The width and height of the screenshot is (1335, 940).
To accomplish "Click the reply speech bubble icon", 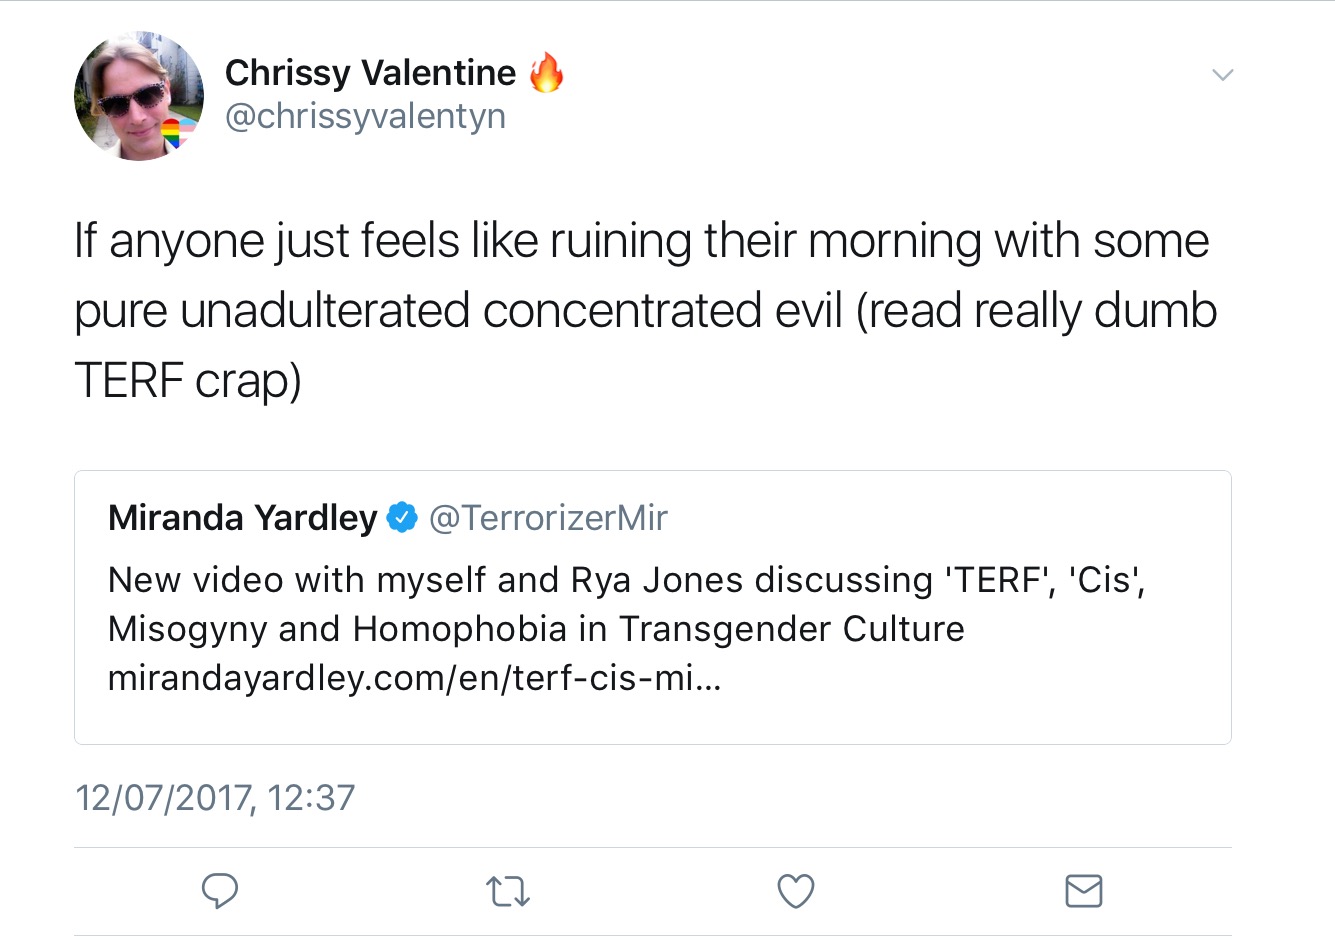I will tap(220, 889).
